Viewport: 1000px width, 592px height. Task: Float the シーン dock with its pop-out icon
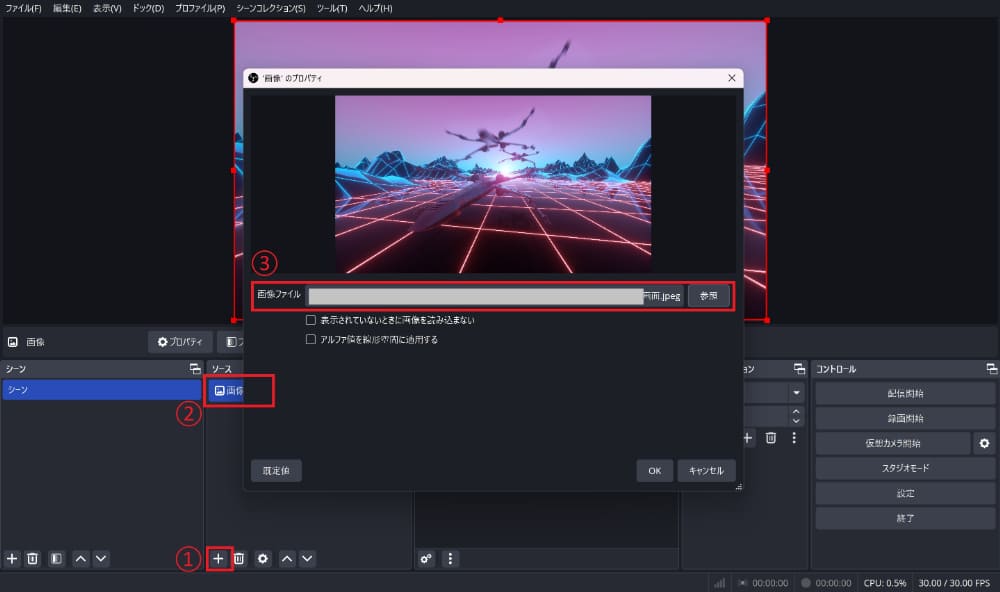click(x=195, y=369)
